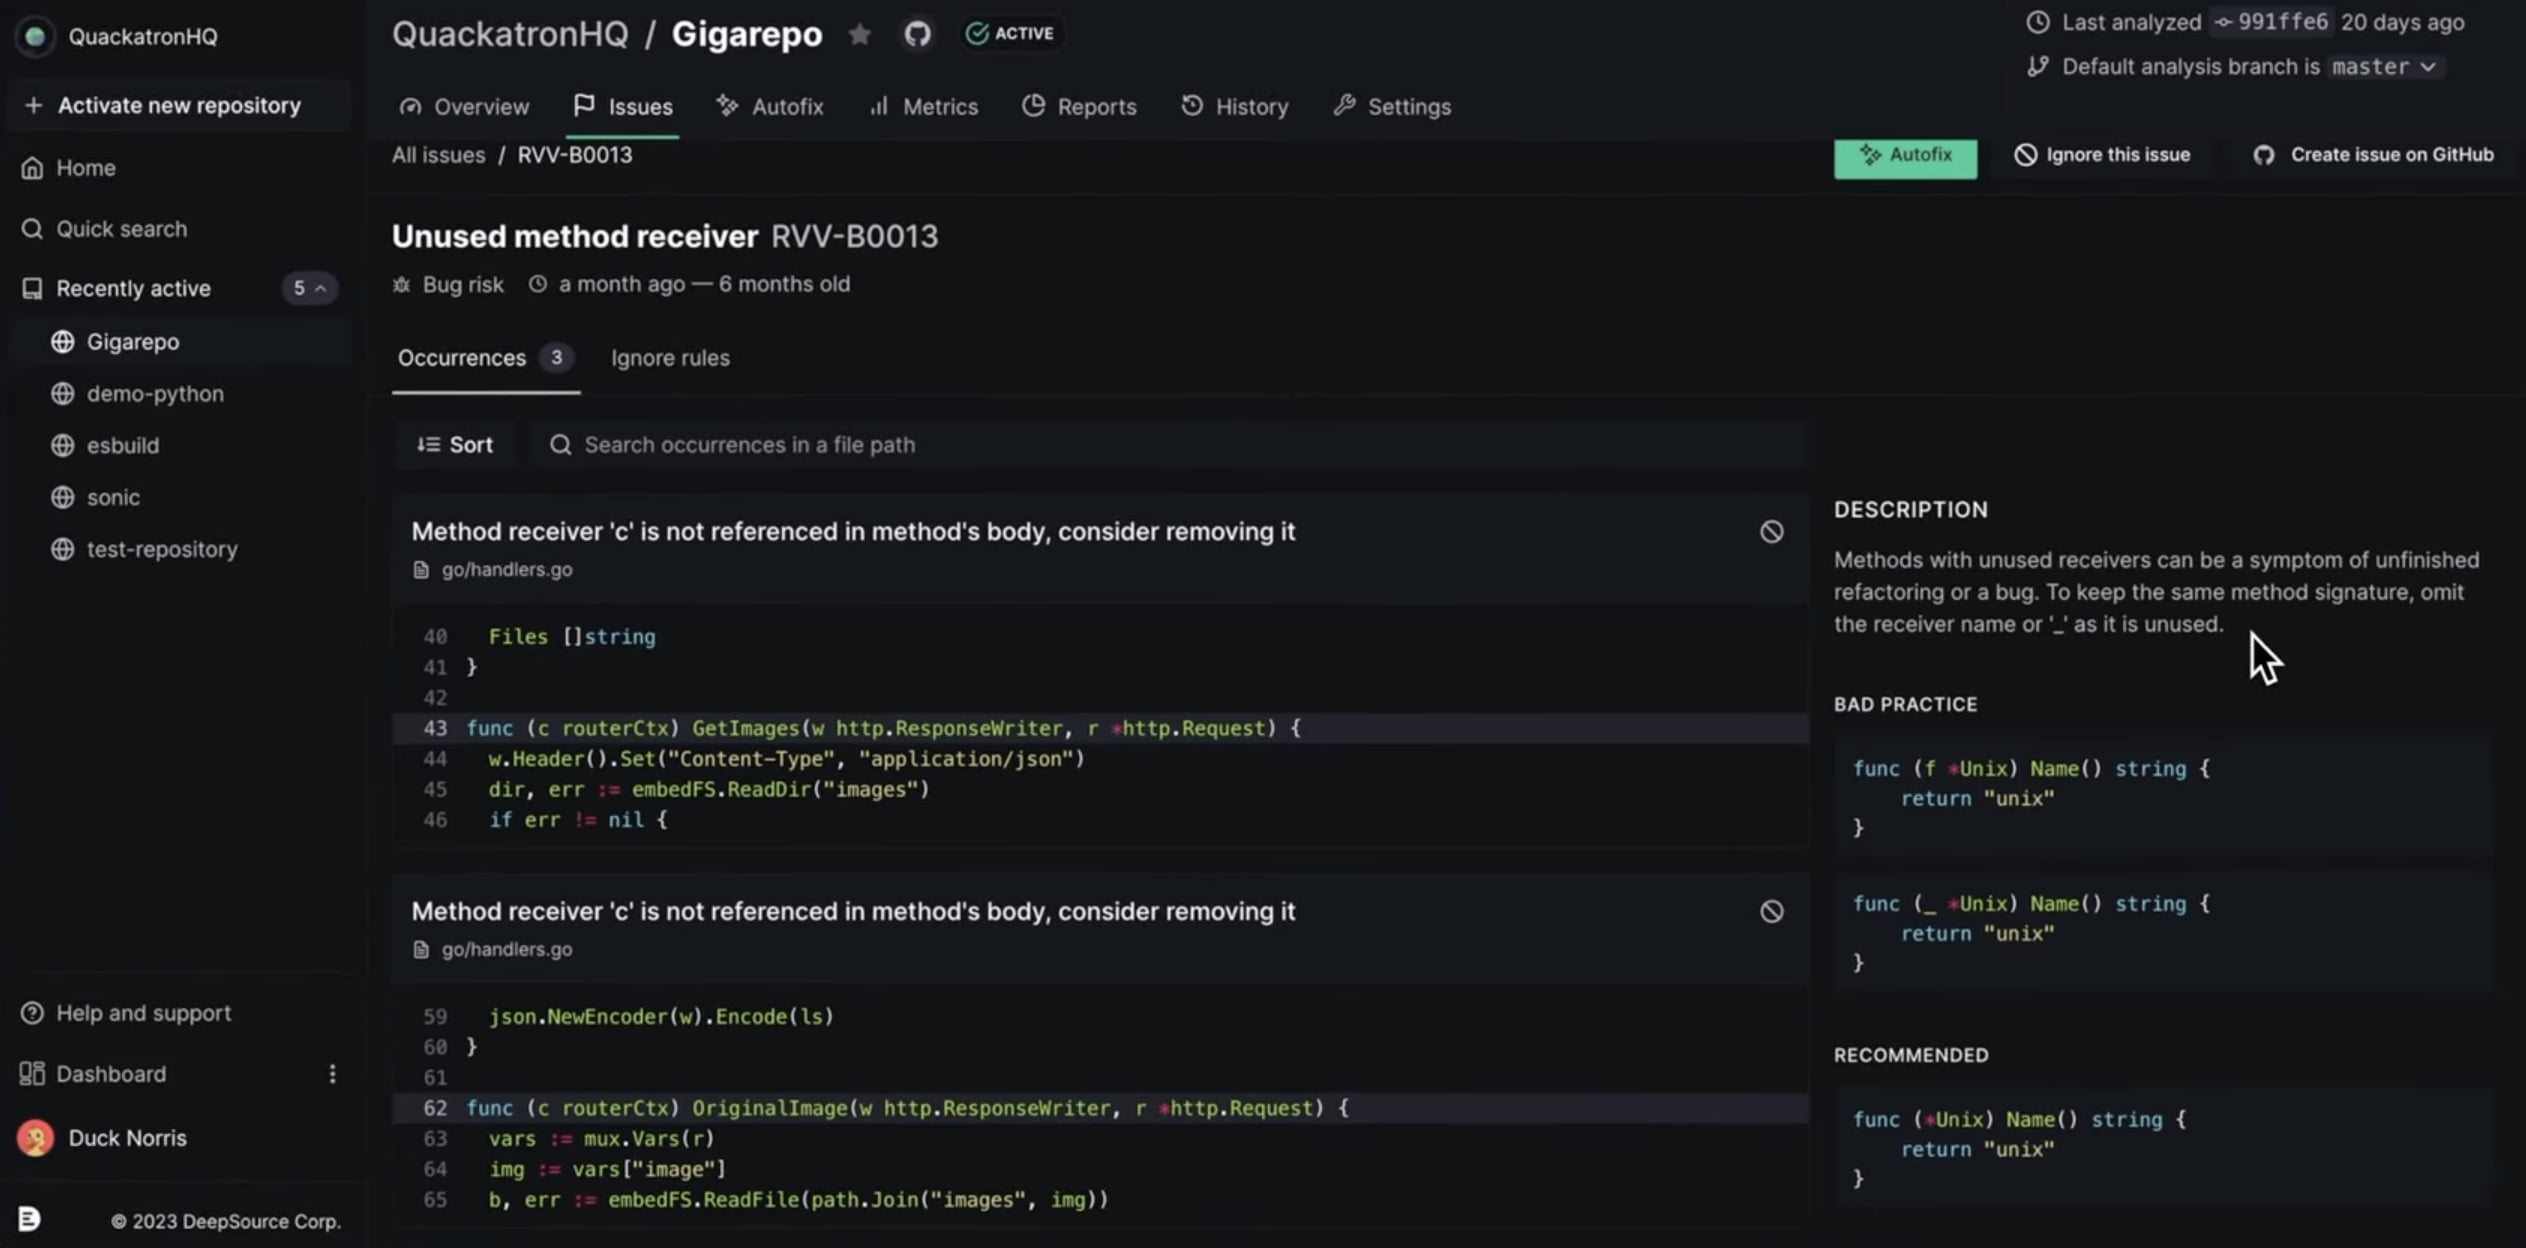2526x1248 pixels.
Task: Click the Home icon in sidebar
Action: click(x=32, y=168)
